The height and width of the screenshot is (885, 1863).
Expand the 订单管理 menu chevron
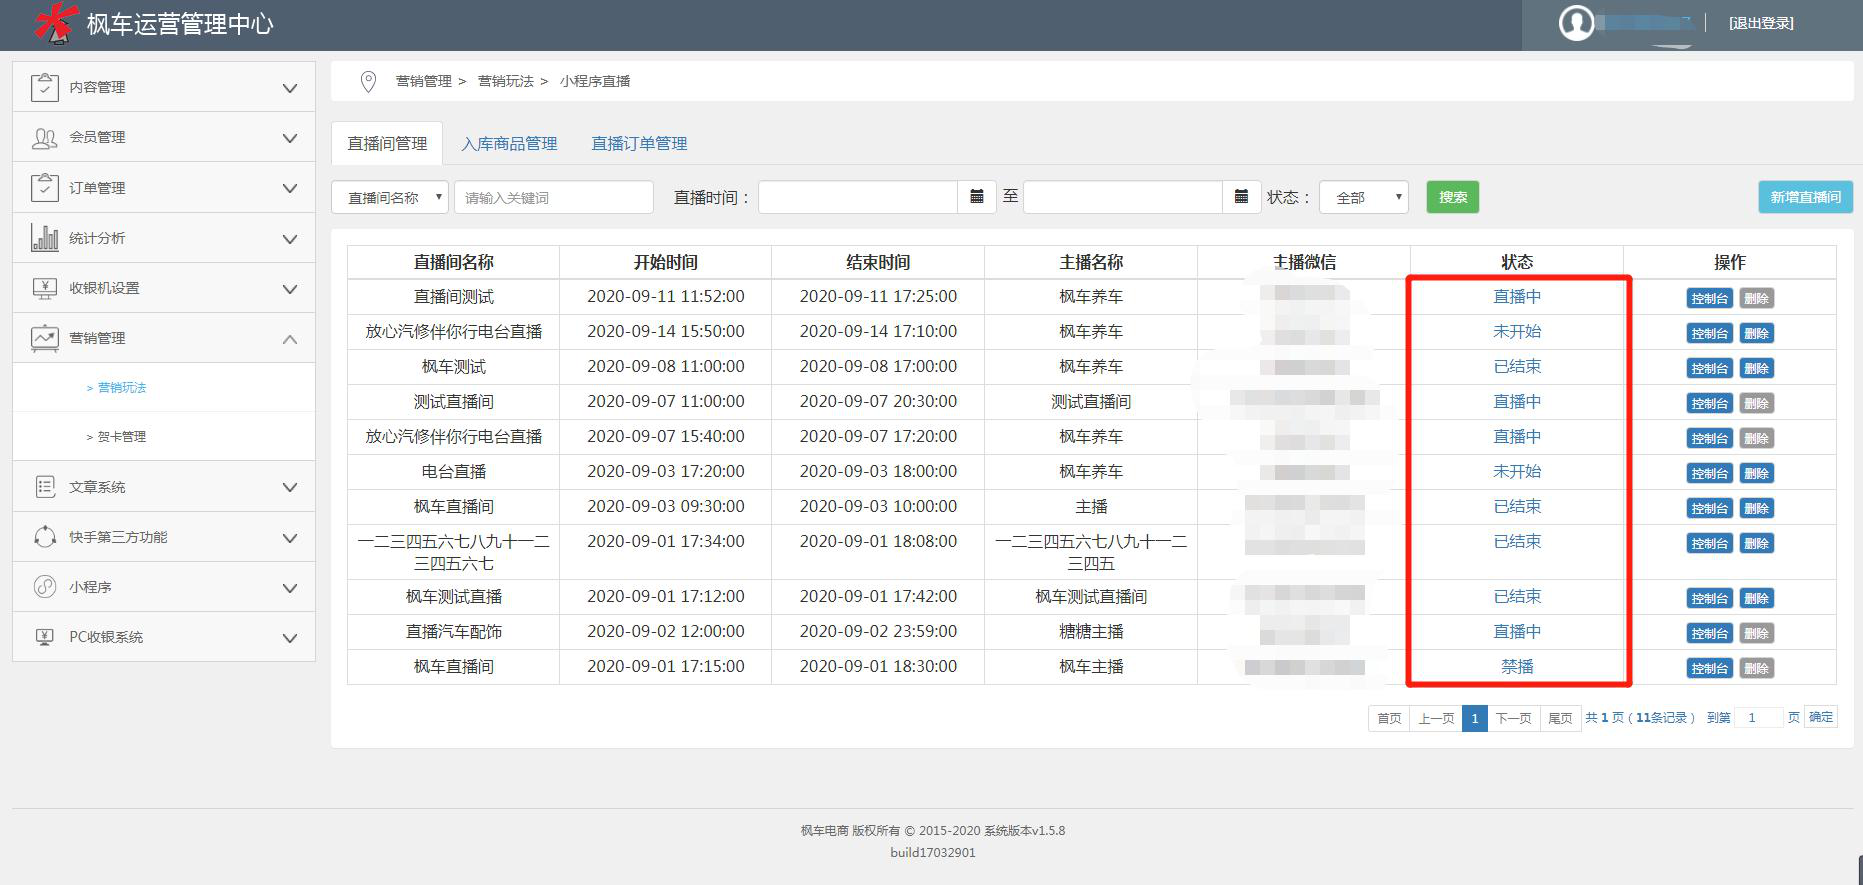[290, 188]
